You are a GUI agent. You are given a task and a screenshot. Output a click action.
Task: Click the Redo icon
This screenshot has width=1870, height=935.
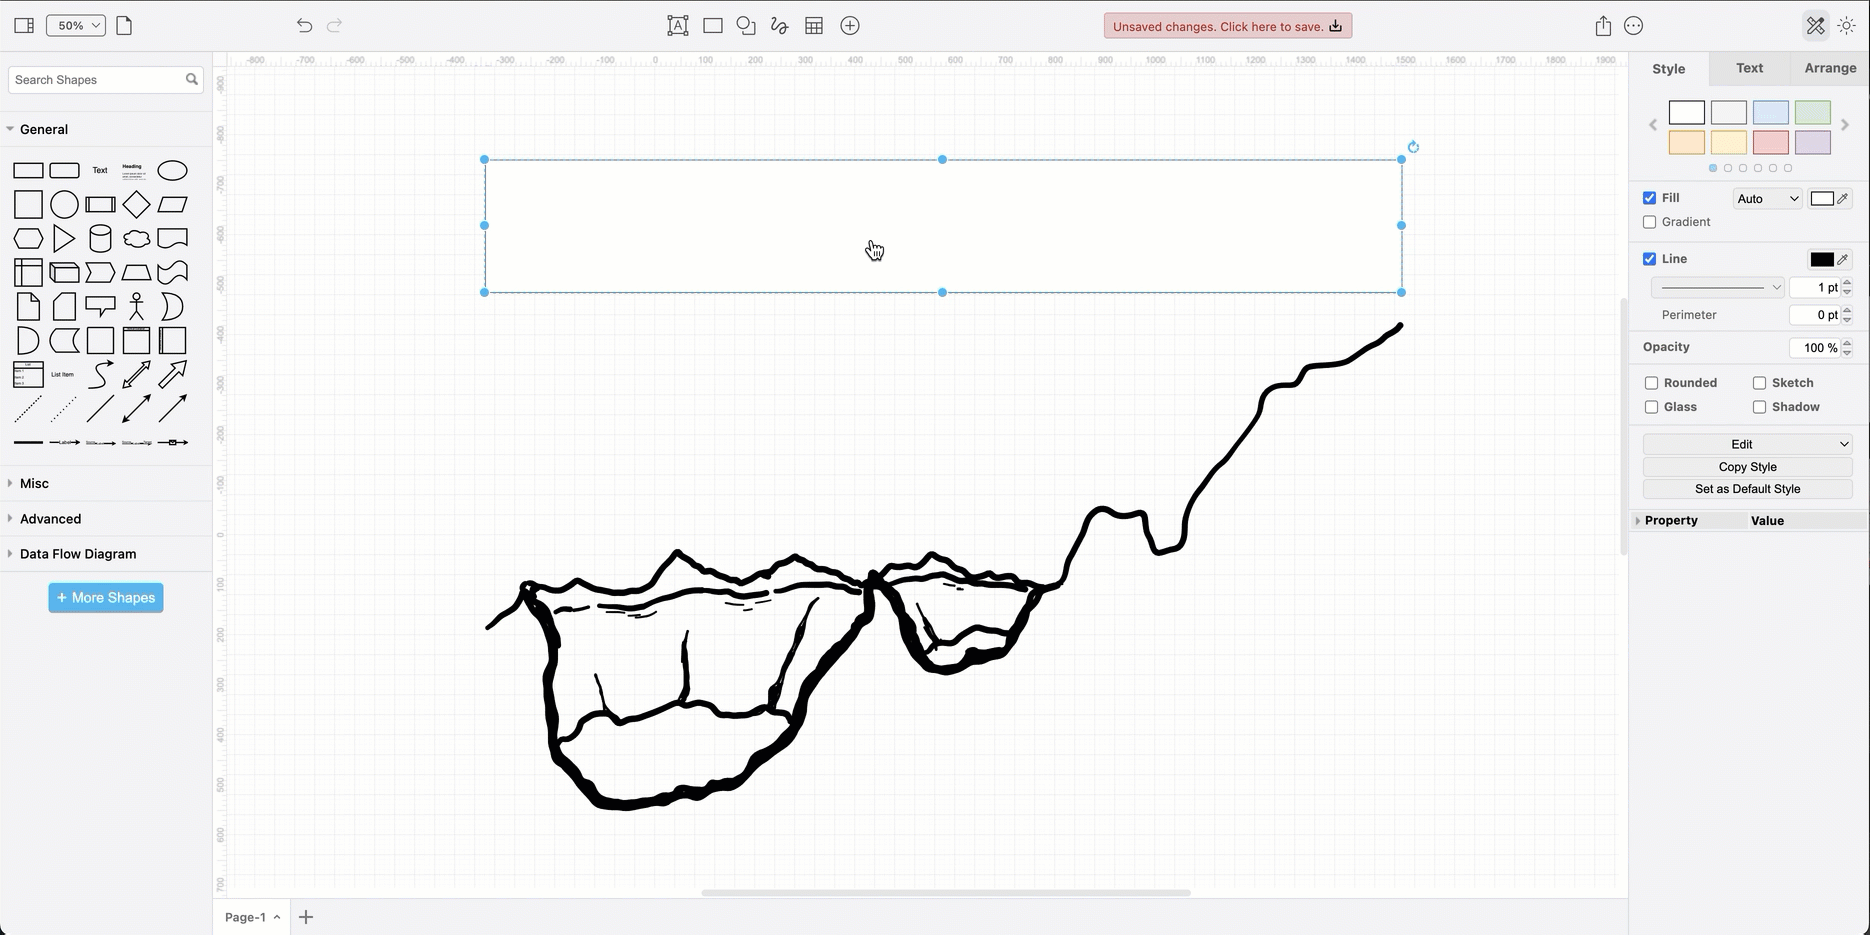point(334,25)
